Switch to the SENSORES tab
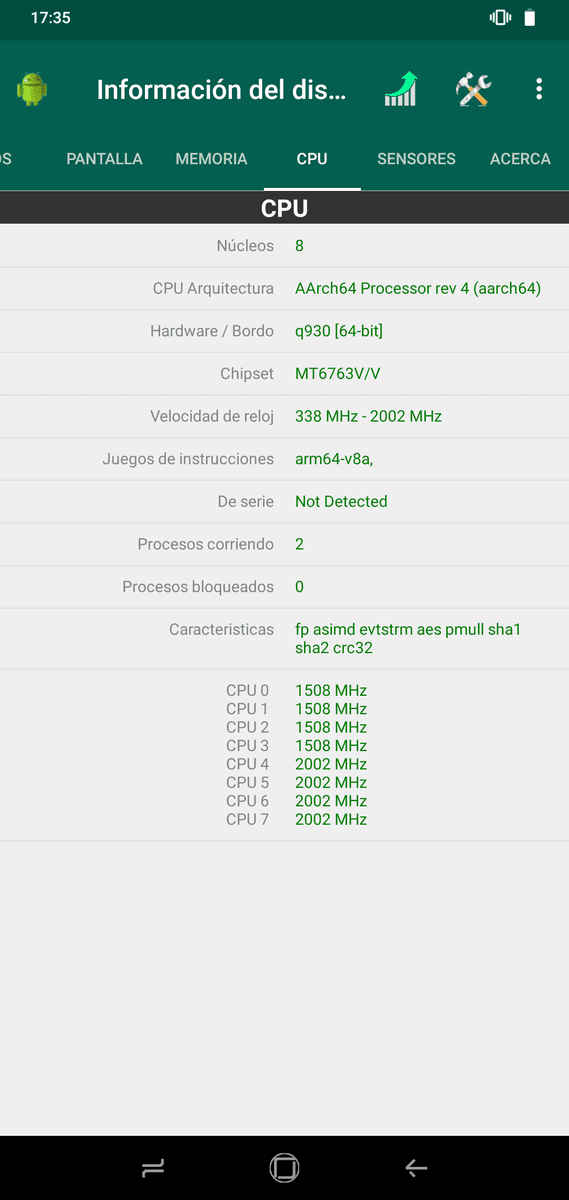This screenshot has height=1200, width=569. click(x=416, y=159)
